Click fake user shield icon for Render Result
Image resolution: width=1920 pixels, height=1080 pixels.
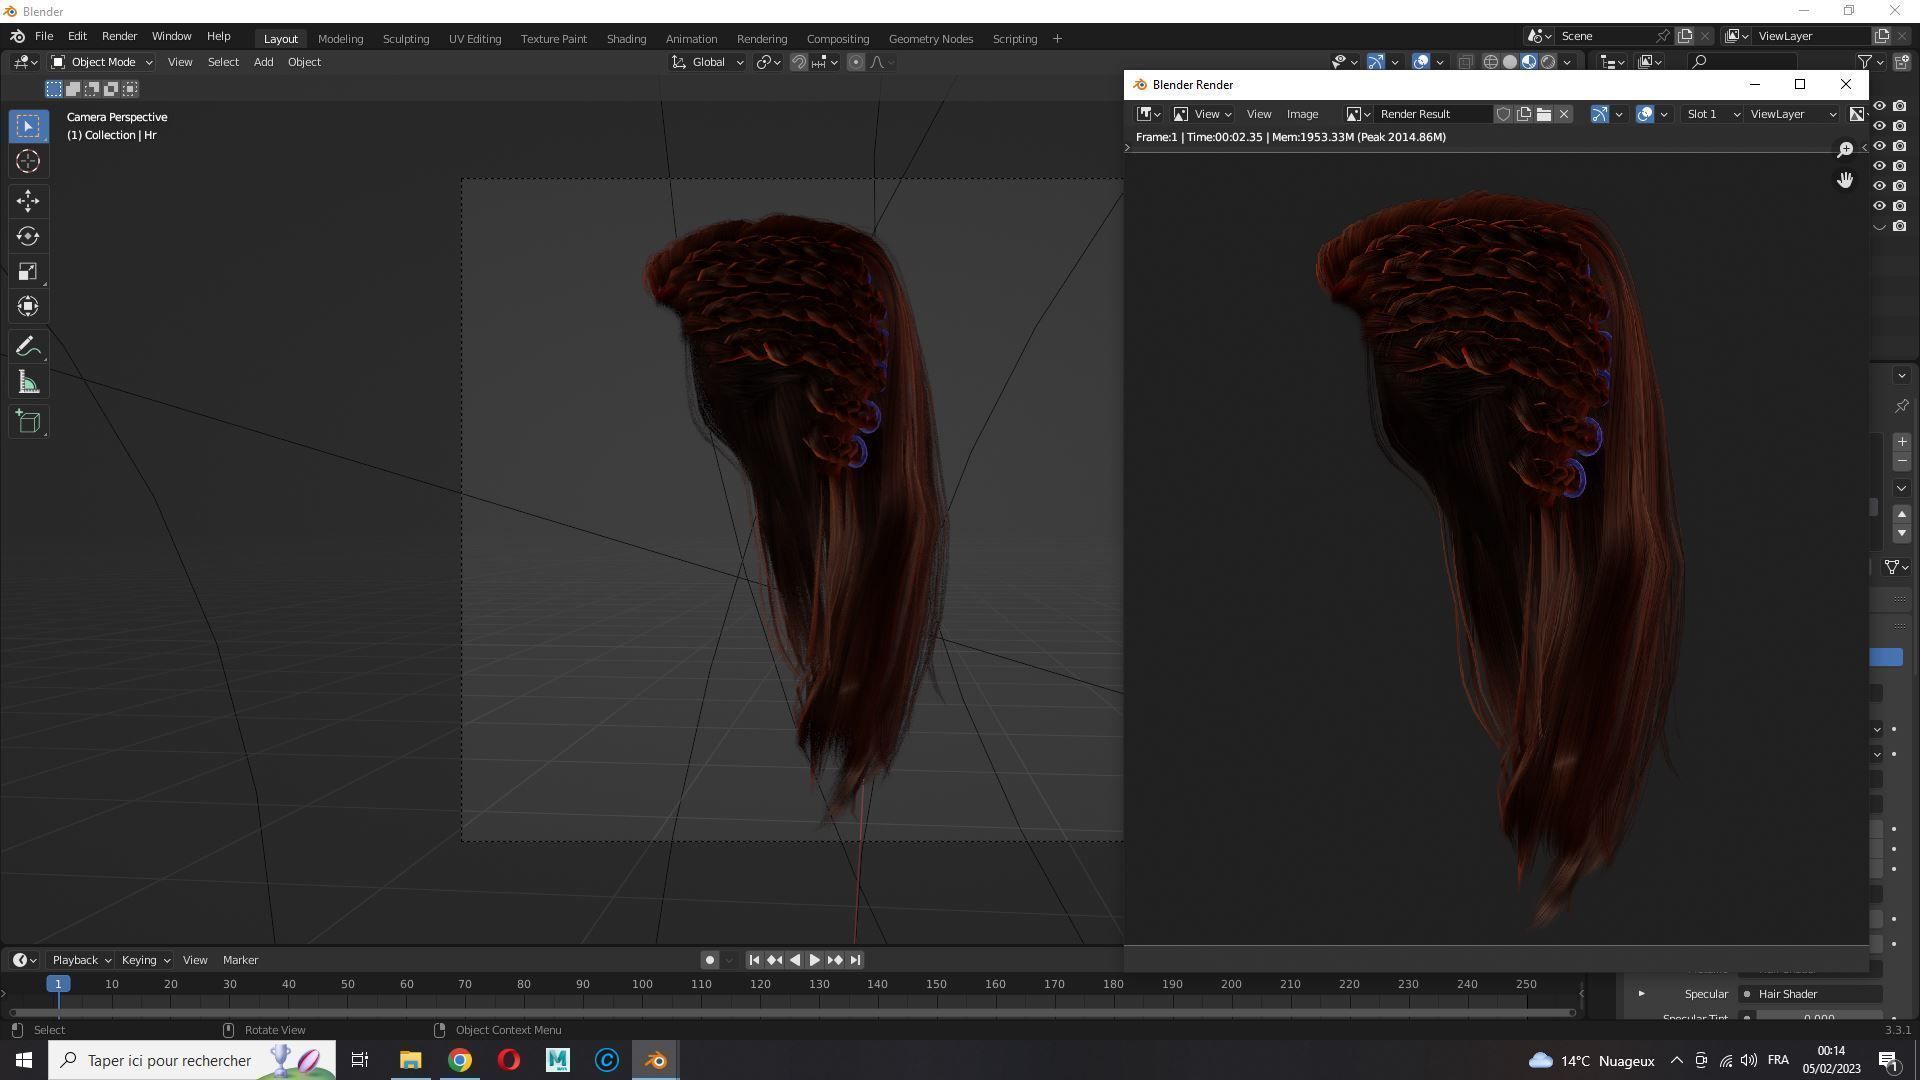pyautogui.click(x=1503, y=114)
